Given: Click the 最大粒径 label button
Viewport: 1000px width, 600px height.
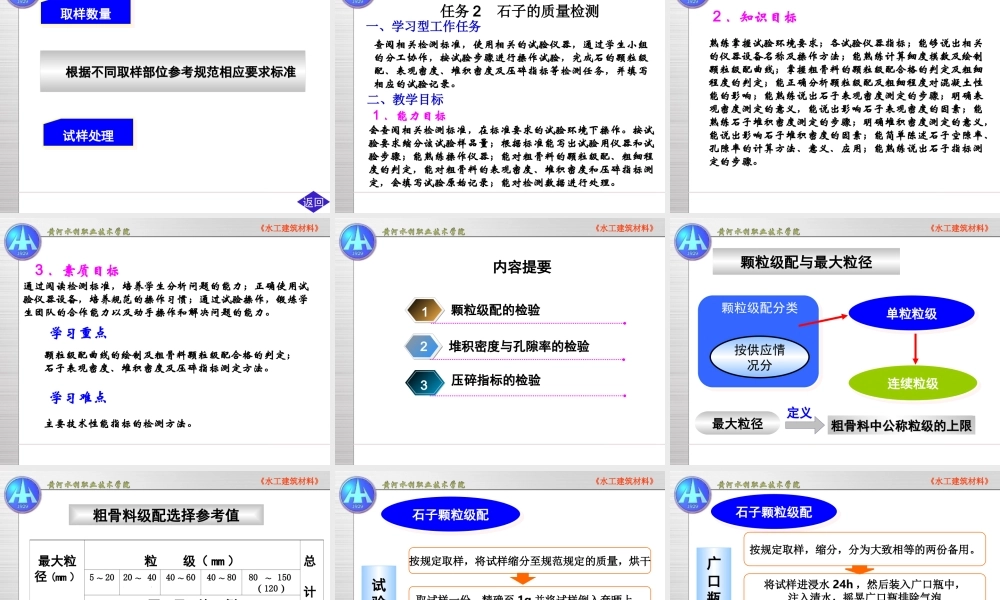Looking at the screenshot, I should 737,423.
